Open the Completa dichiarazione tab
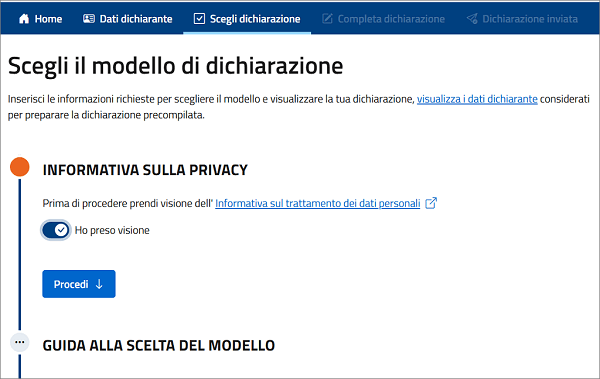 point(383,19)
